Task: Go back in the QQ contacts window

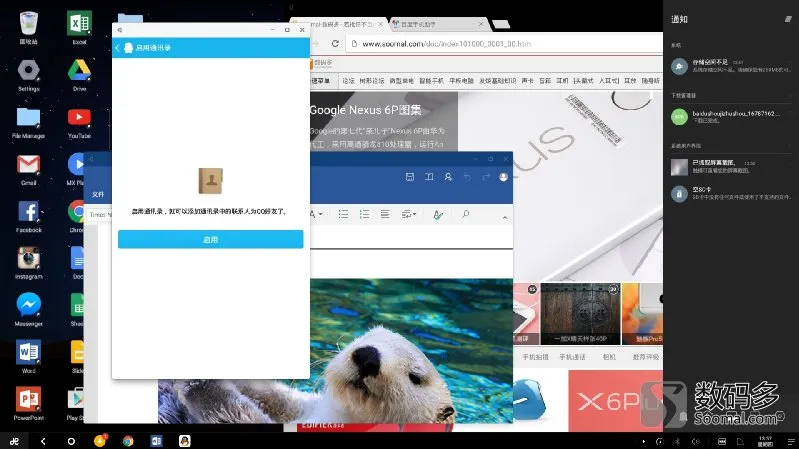Action: coord(117,47)
